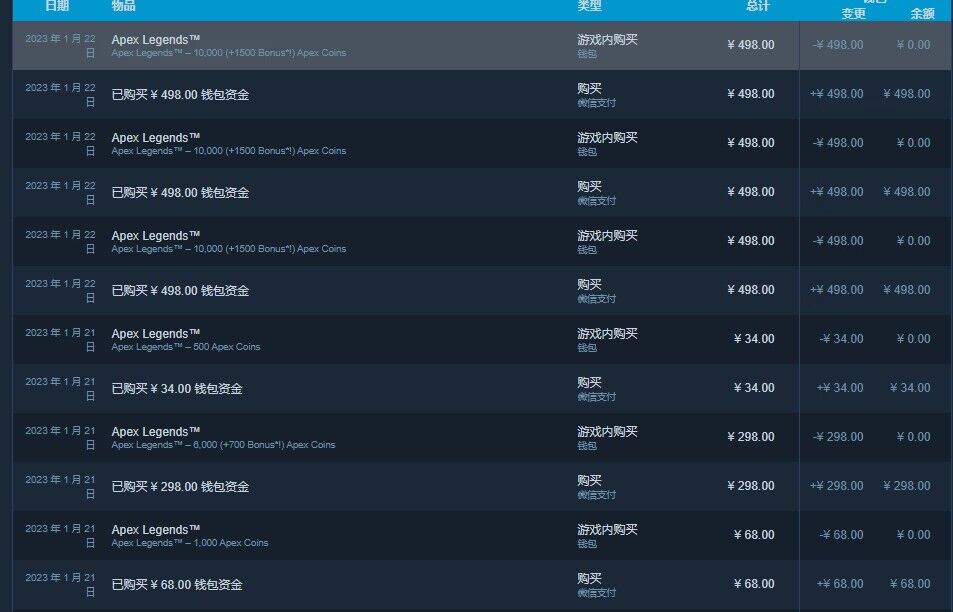Select ¥ 298.00 balance in ¥ 298.00 wallet funds row

point(907,486)
